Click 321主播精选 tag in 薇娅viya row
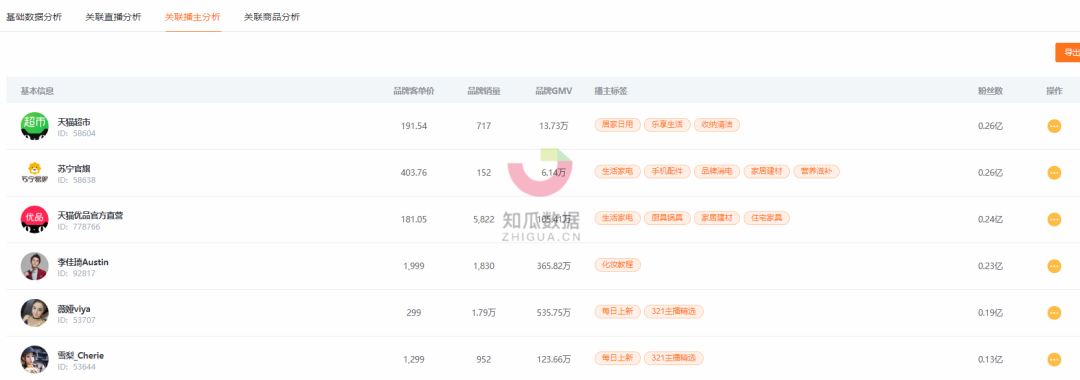 coord(674,312)
